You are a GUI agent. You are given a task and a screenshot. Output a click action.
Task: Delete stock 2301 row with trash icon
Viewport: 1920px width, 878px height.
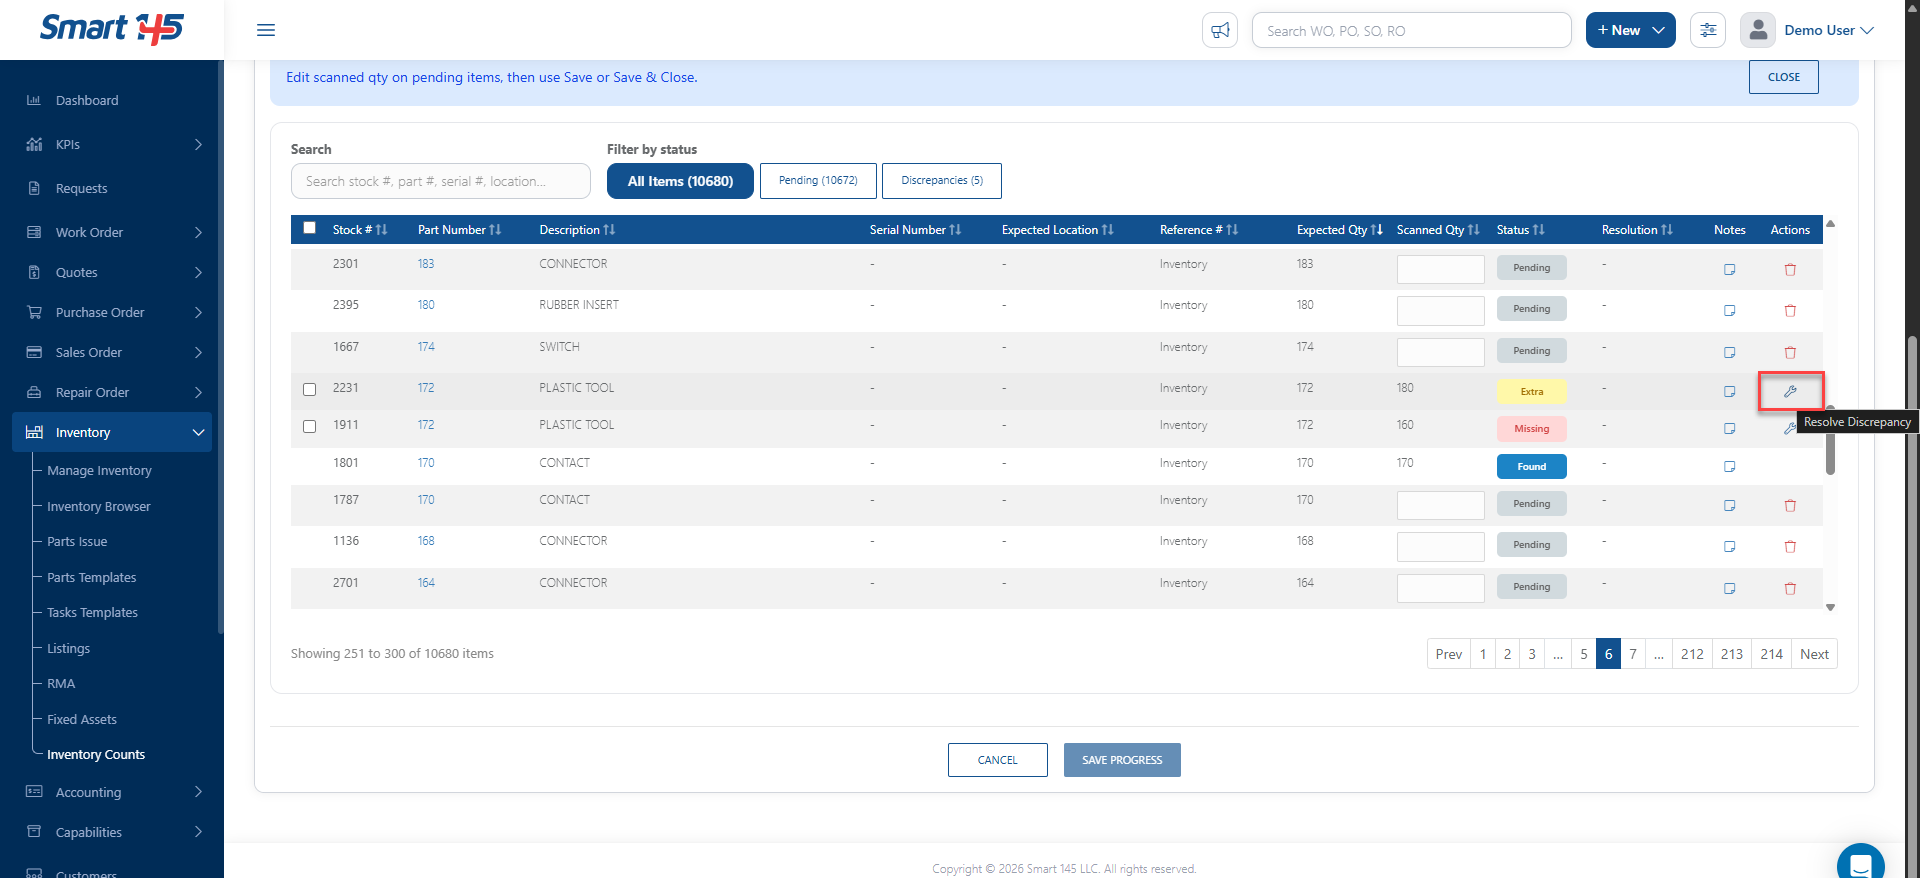pos(1790,269)
